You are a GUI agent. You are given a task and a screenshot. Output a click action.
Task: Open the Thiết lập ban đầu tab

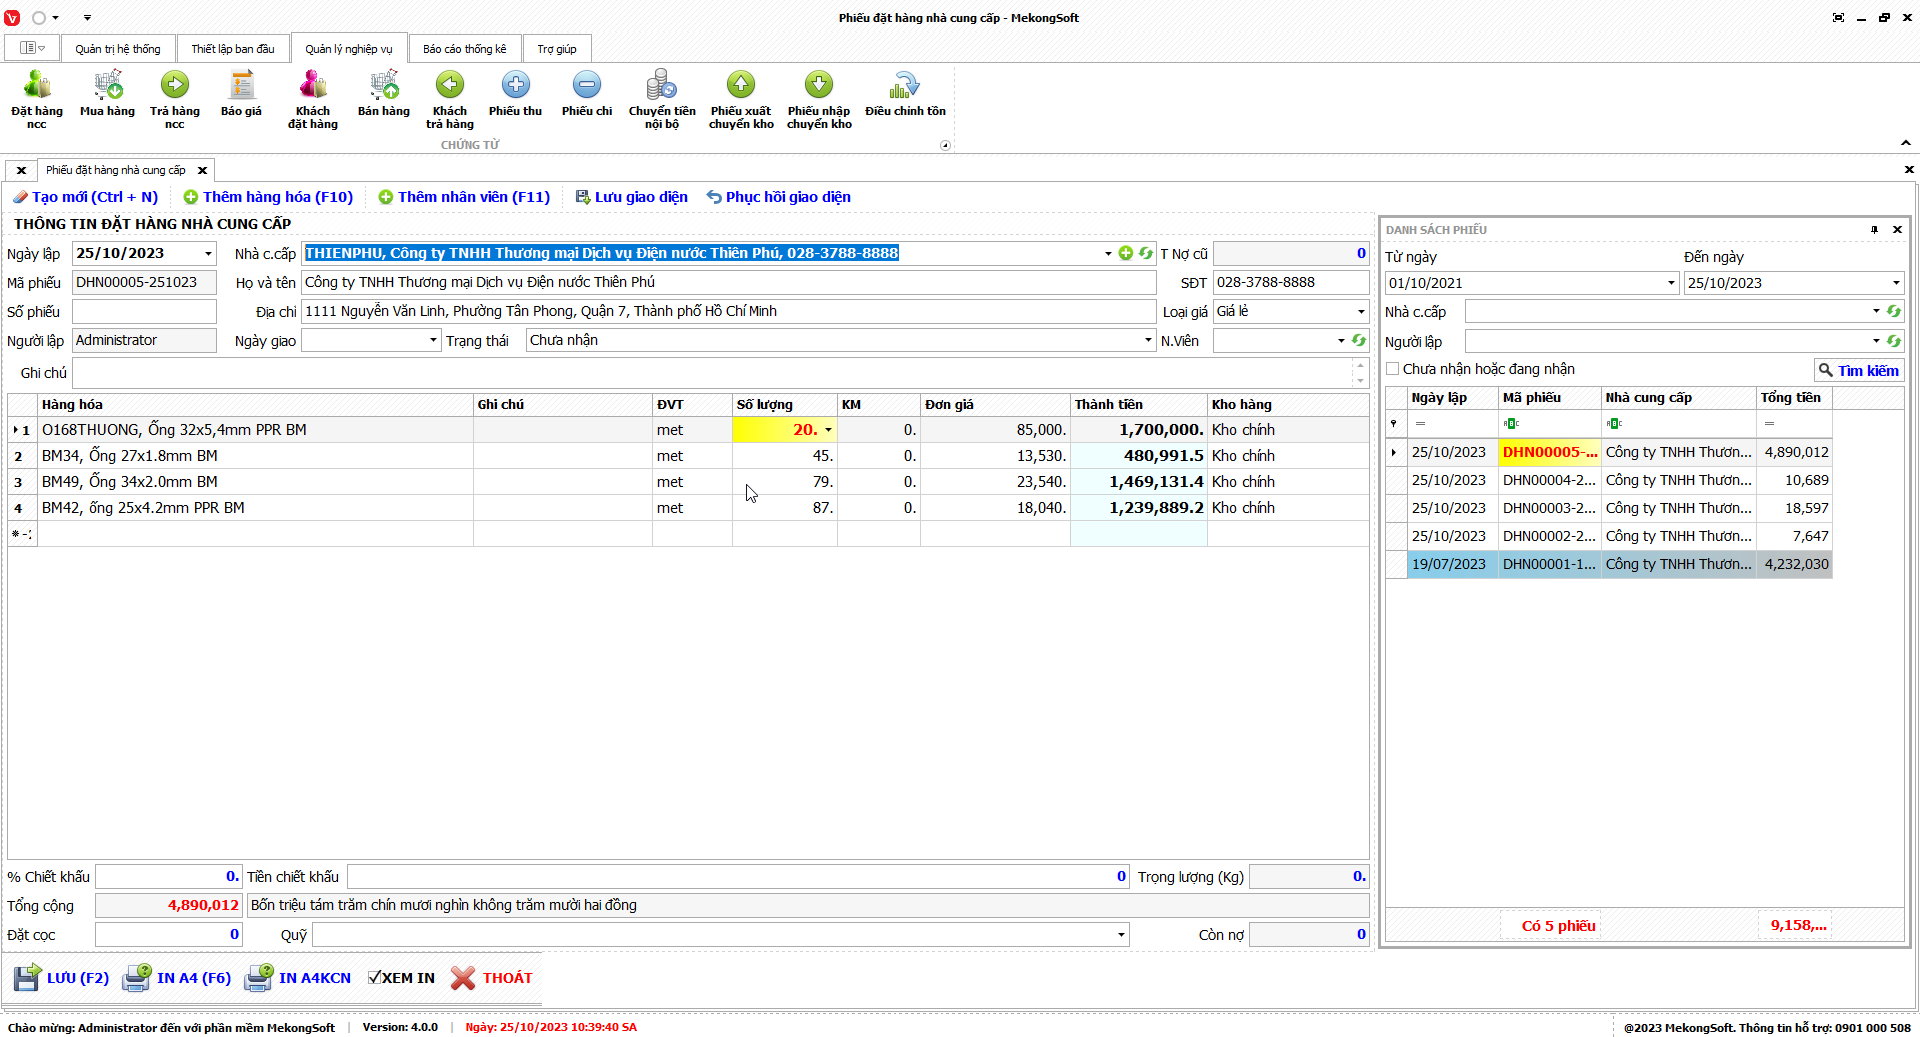[x=232, y=49]
